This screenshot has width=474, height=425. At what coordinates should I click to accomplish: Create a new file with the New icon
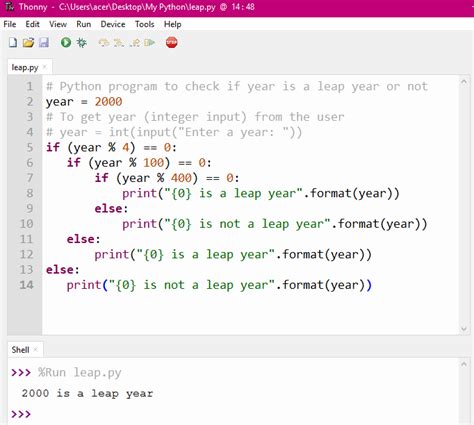pyautogui.click(x=13, y=43)
